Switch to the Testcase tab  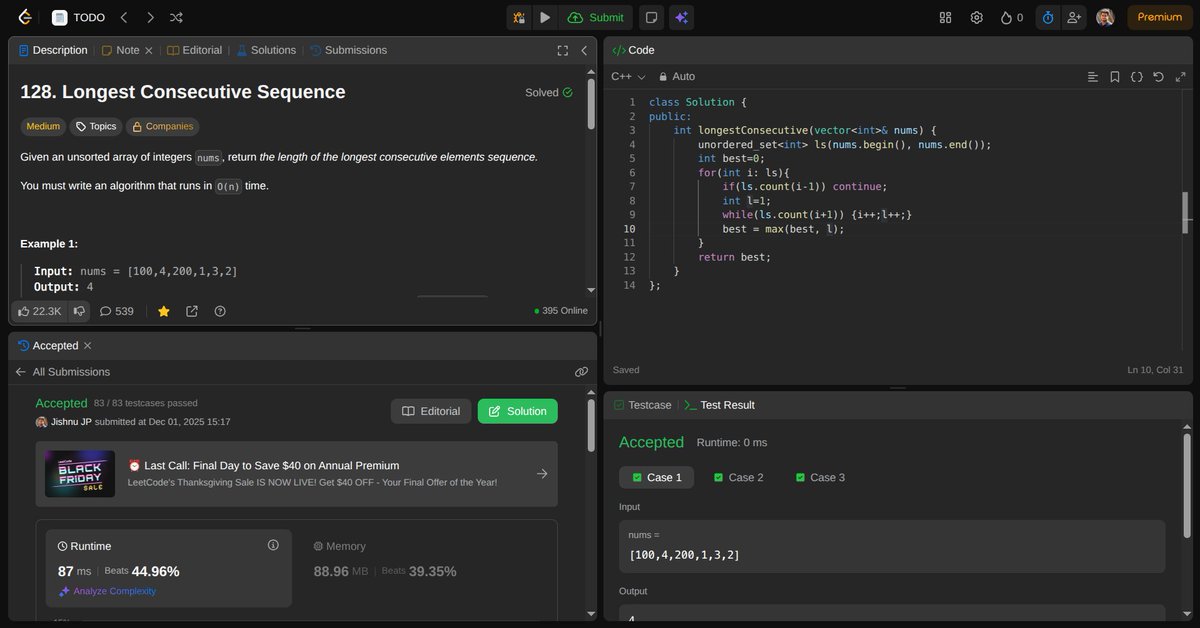[x=642, y=405]
